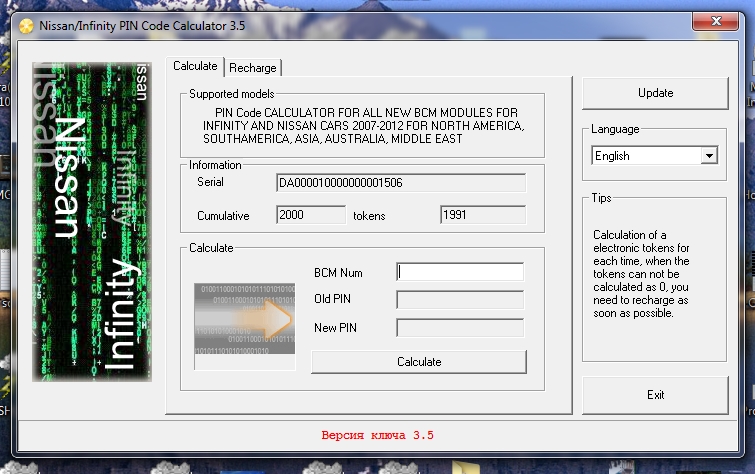Screen dimensions: 755x474
Task: Click the 'Cumulative' label
Action: tap(223, 216)
